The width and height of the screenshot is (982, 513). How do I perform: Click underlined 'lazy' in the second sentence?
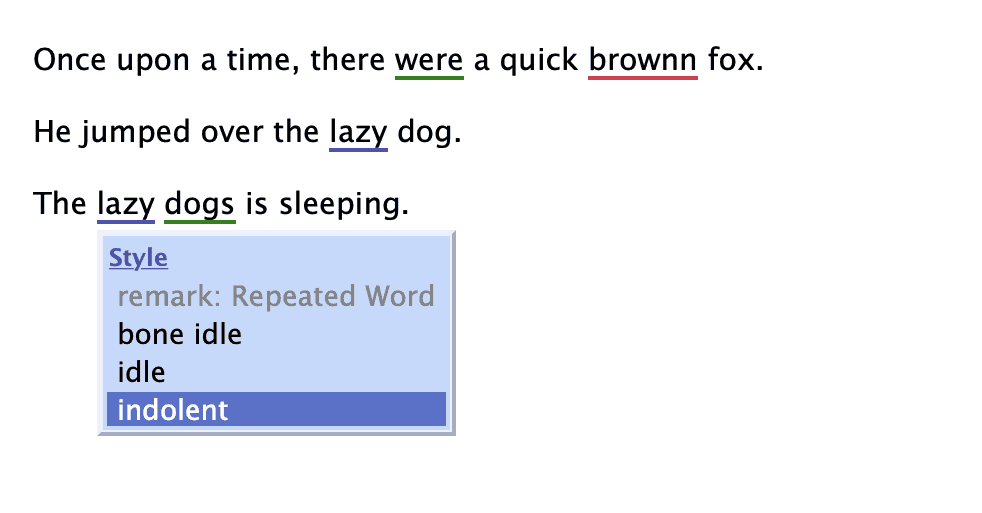pyautogui.click(x=358, y=132)
